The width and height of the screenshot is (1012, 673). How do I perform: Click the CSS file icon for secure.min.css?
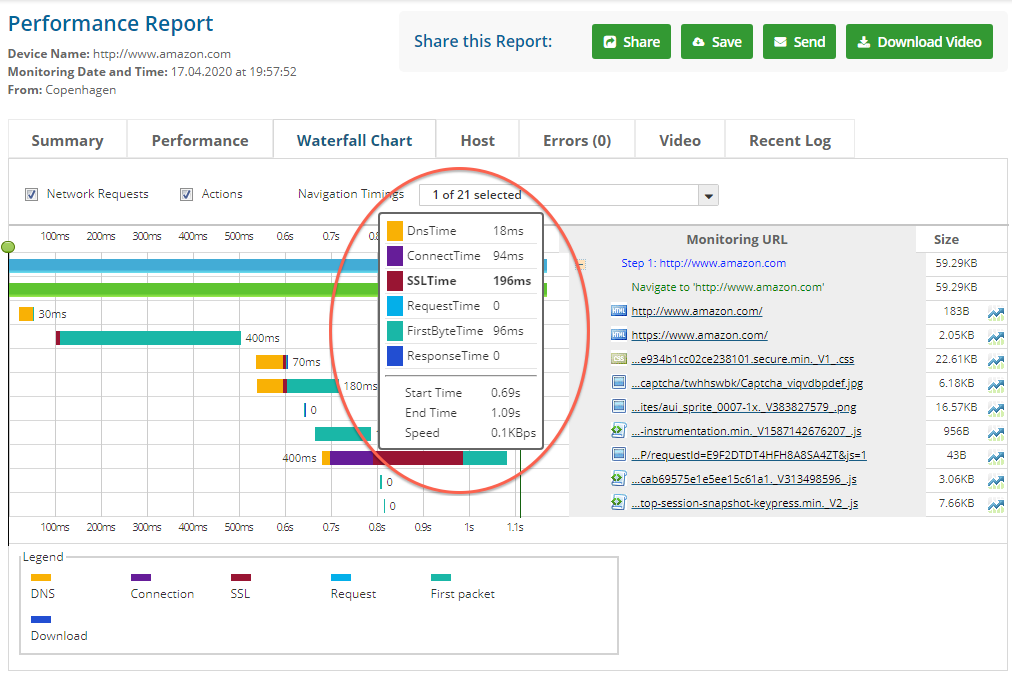pyautogui.click(x=618, y=359)
